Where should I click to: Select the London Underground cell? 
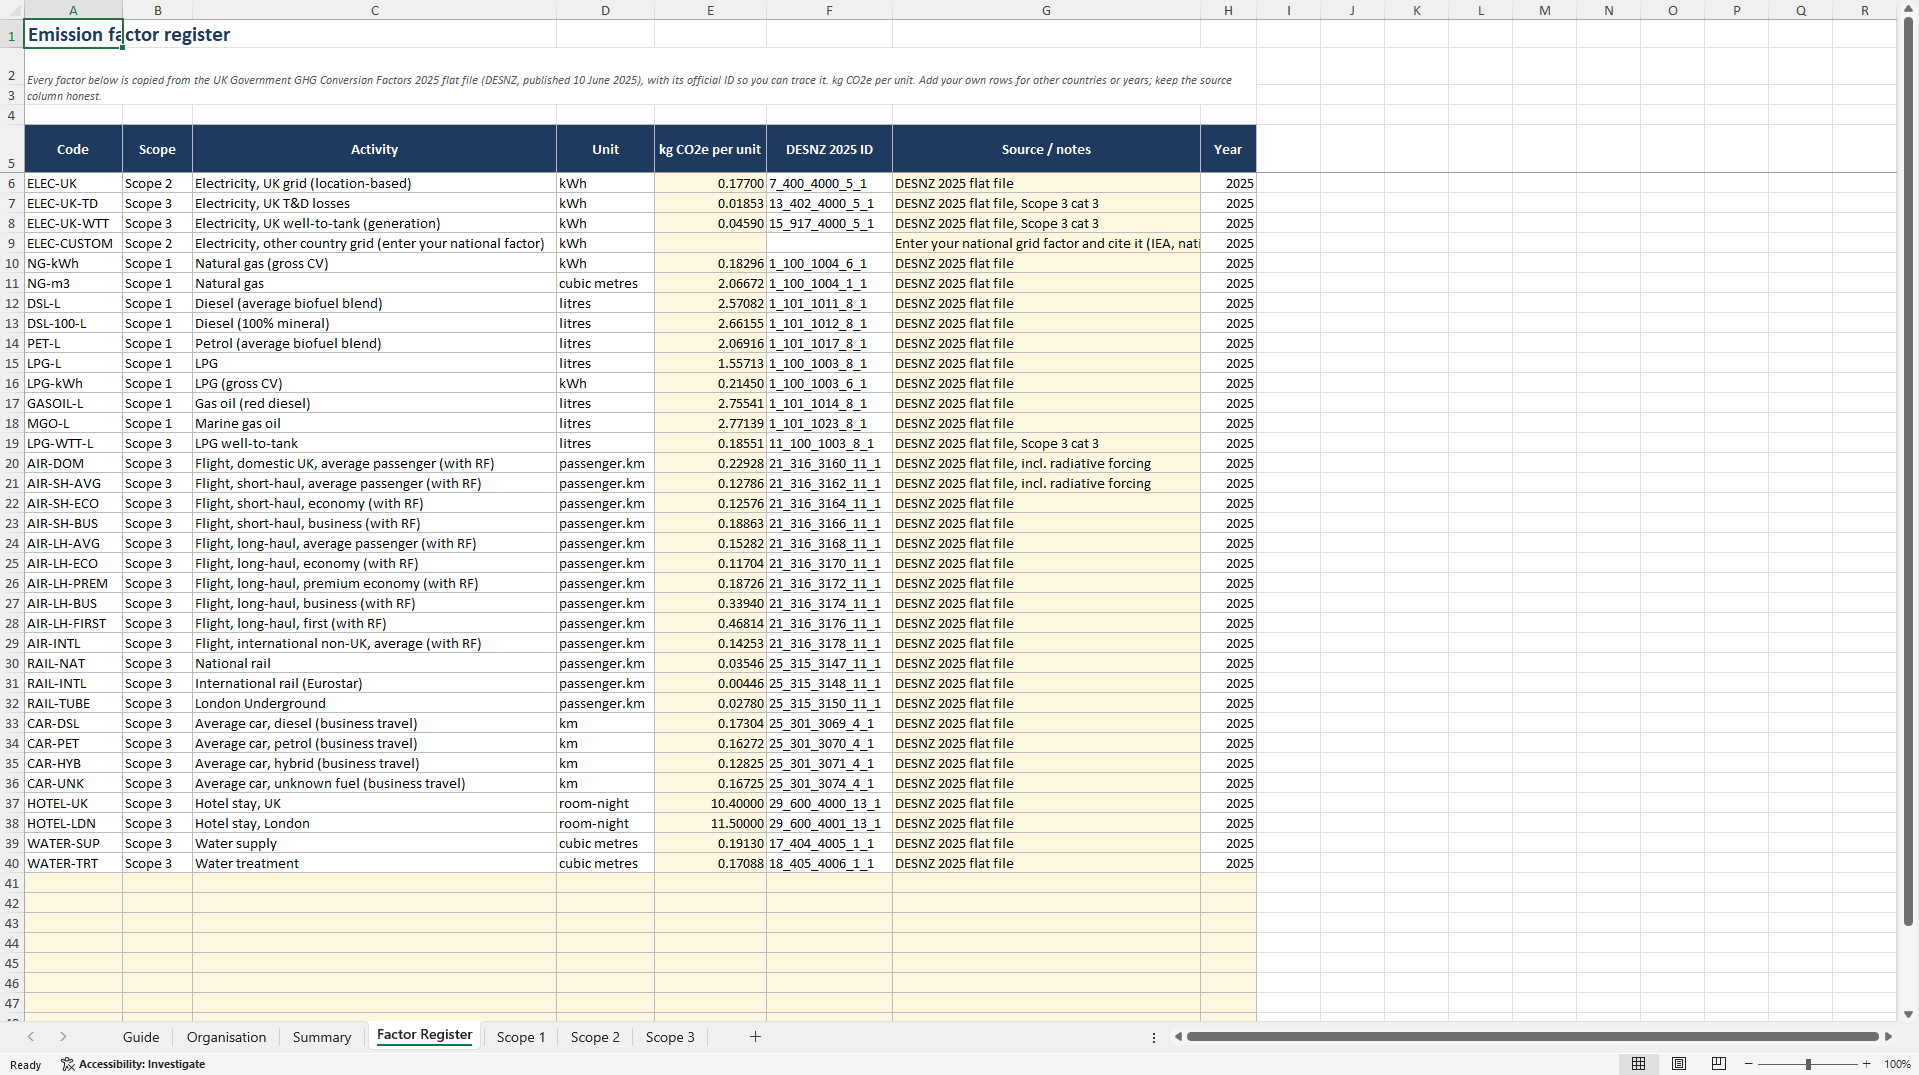click(374, 703)
